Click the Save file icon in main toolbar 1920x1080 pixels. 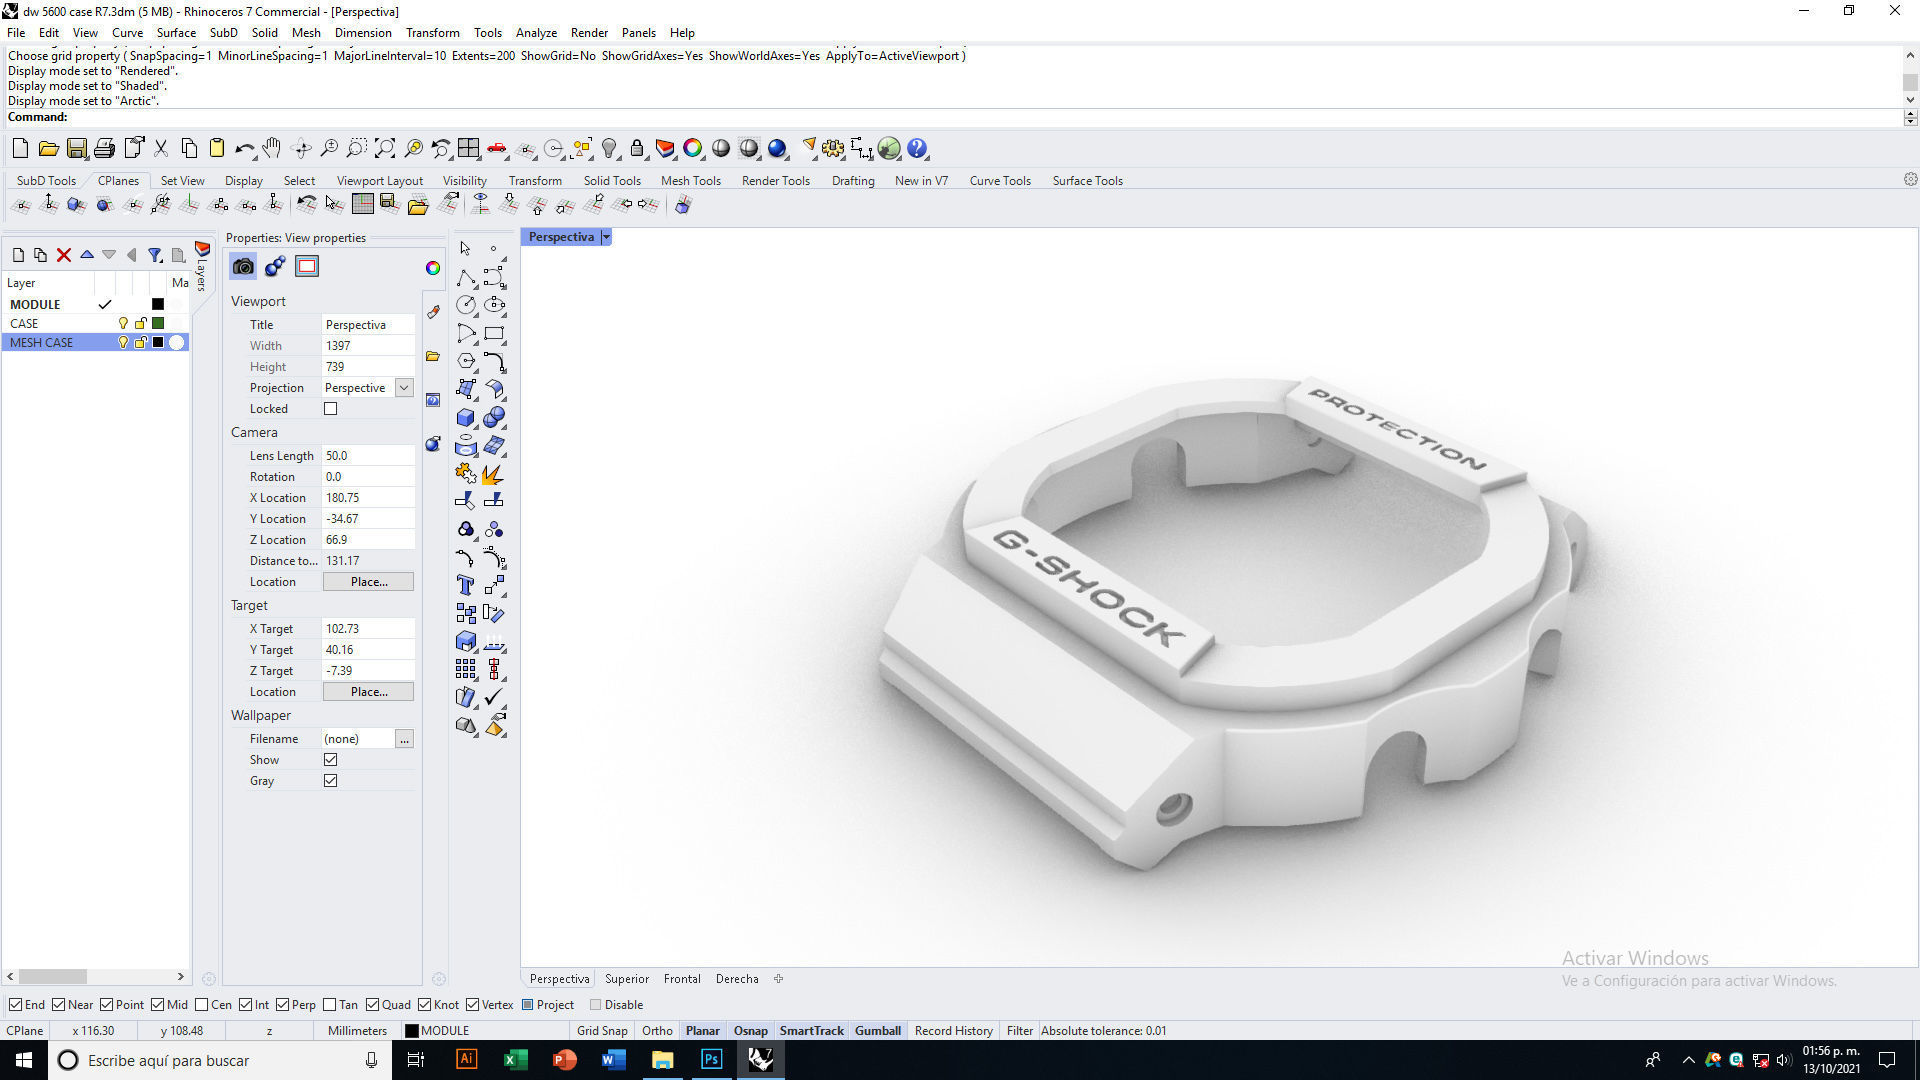[x=76, y=149]
